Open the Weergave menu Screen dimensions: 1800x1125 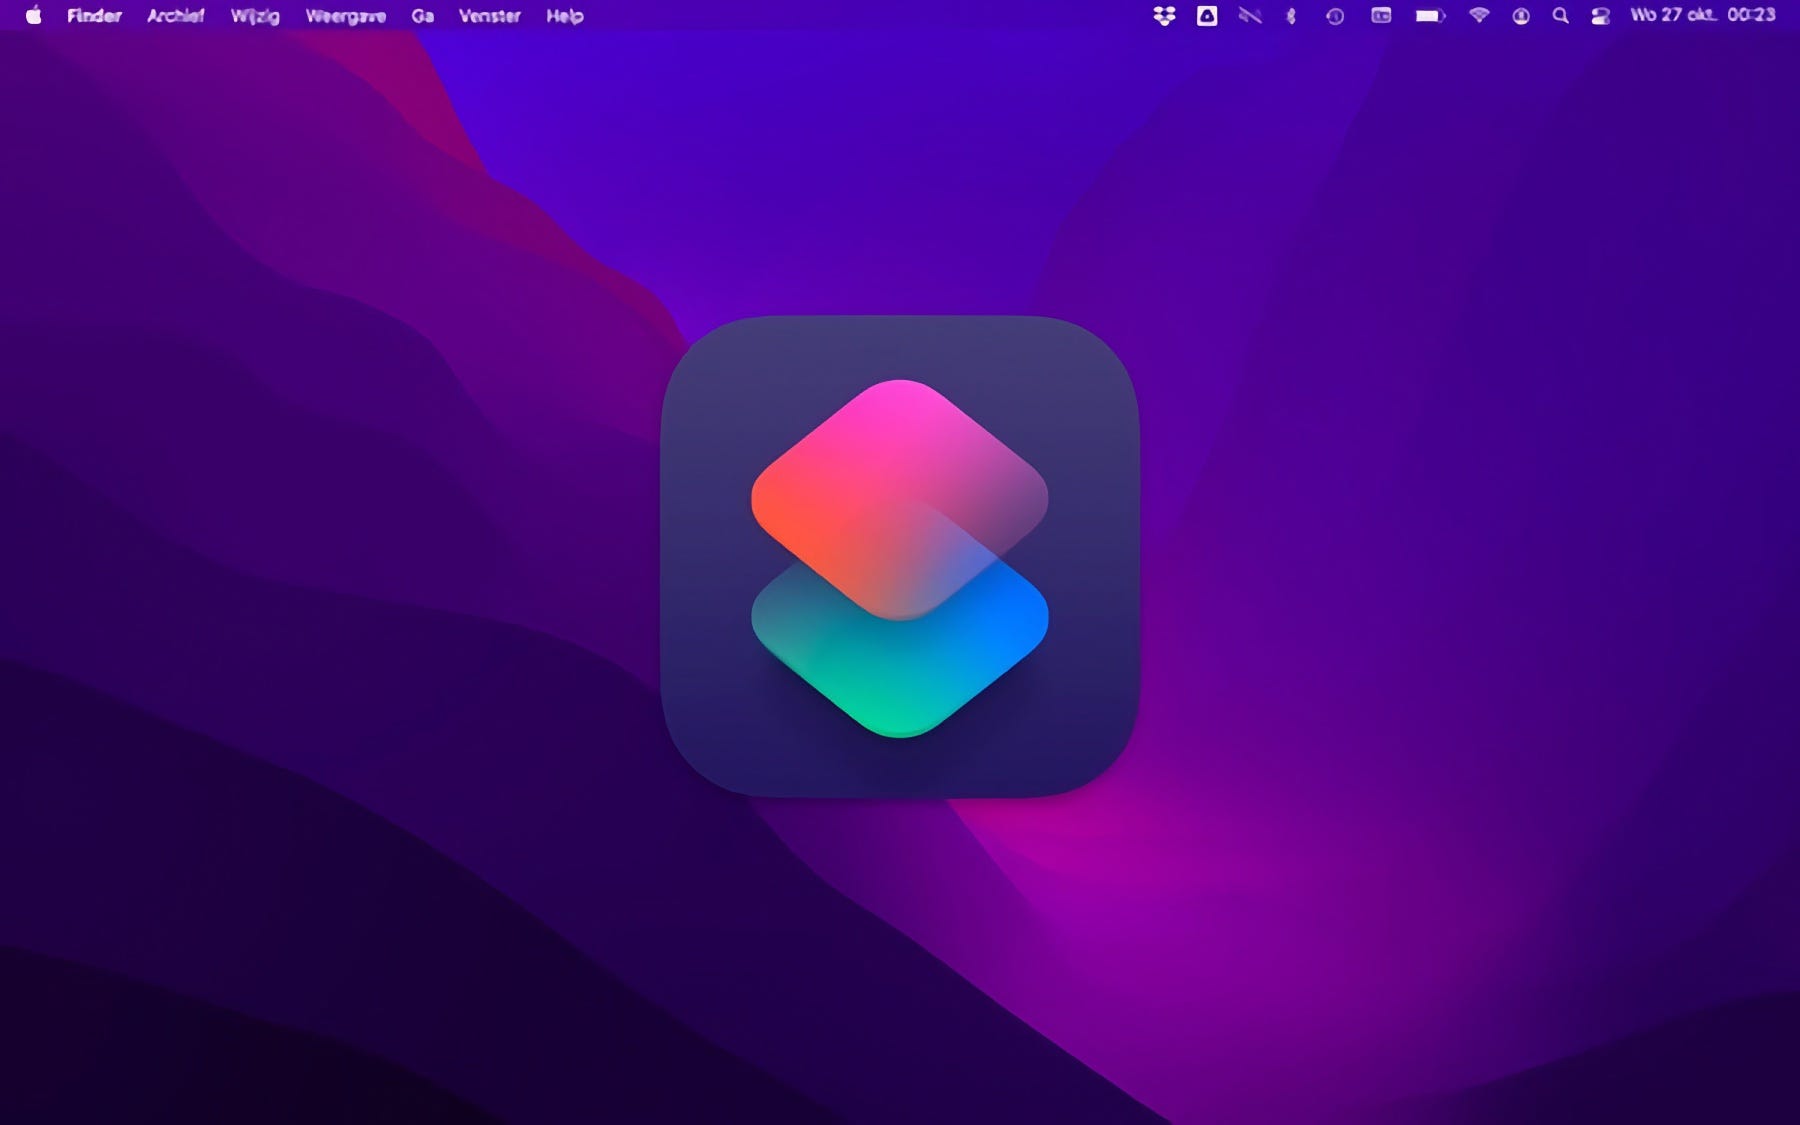(346, 16)
